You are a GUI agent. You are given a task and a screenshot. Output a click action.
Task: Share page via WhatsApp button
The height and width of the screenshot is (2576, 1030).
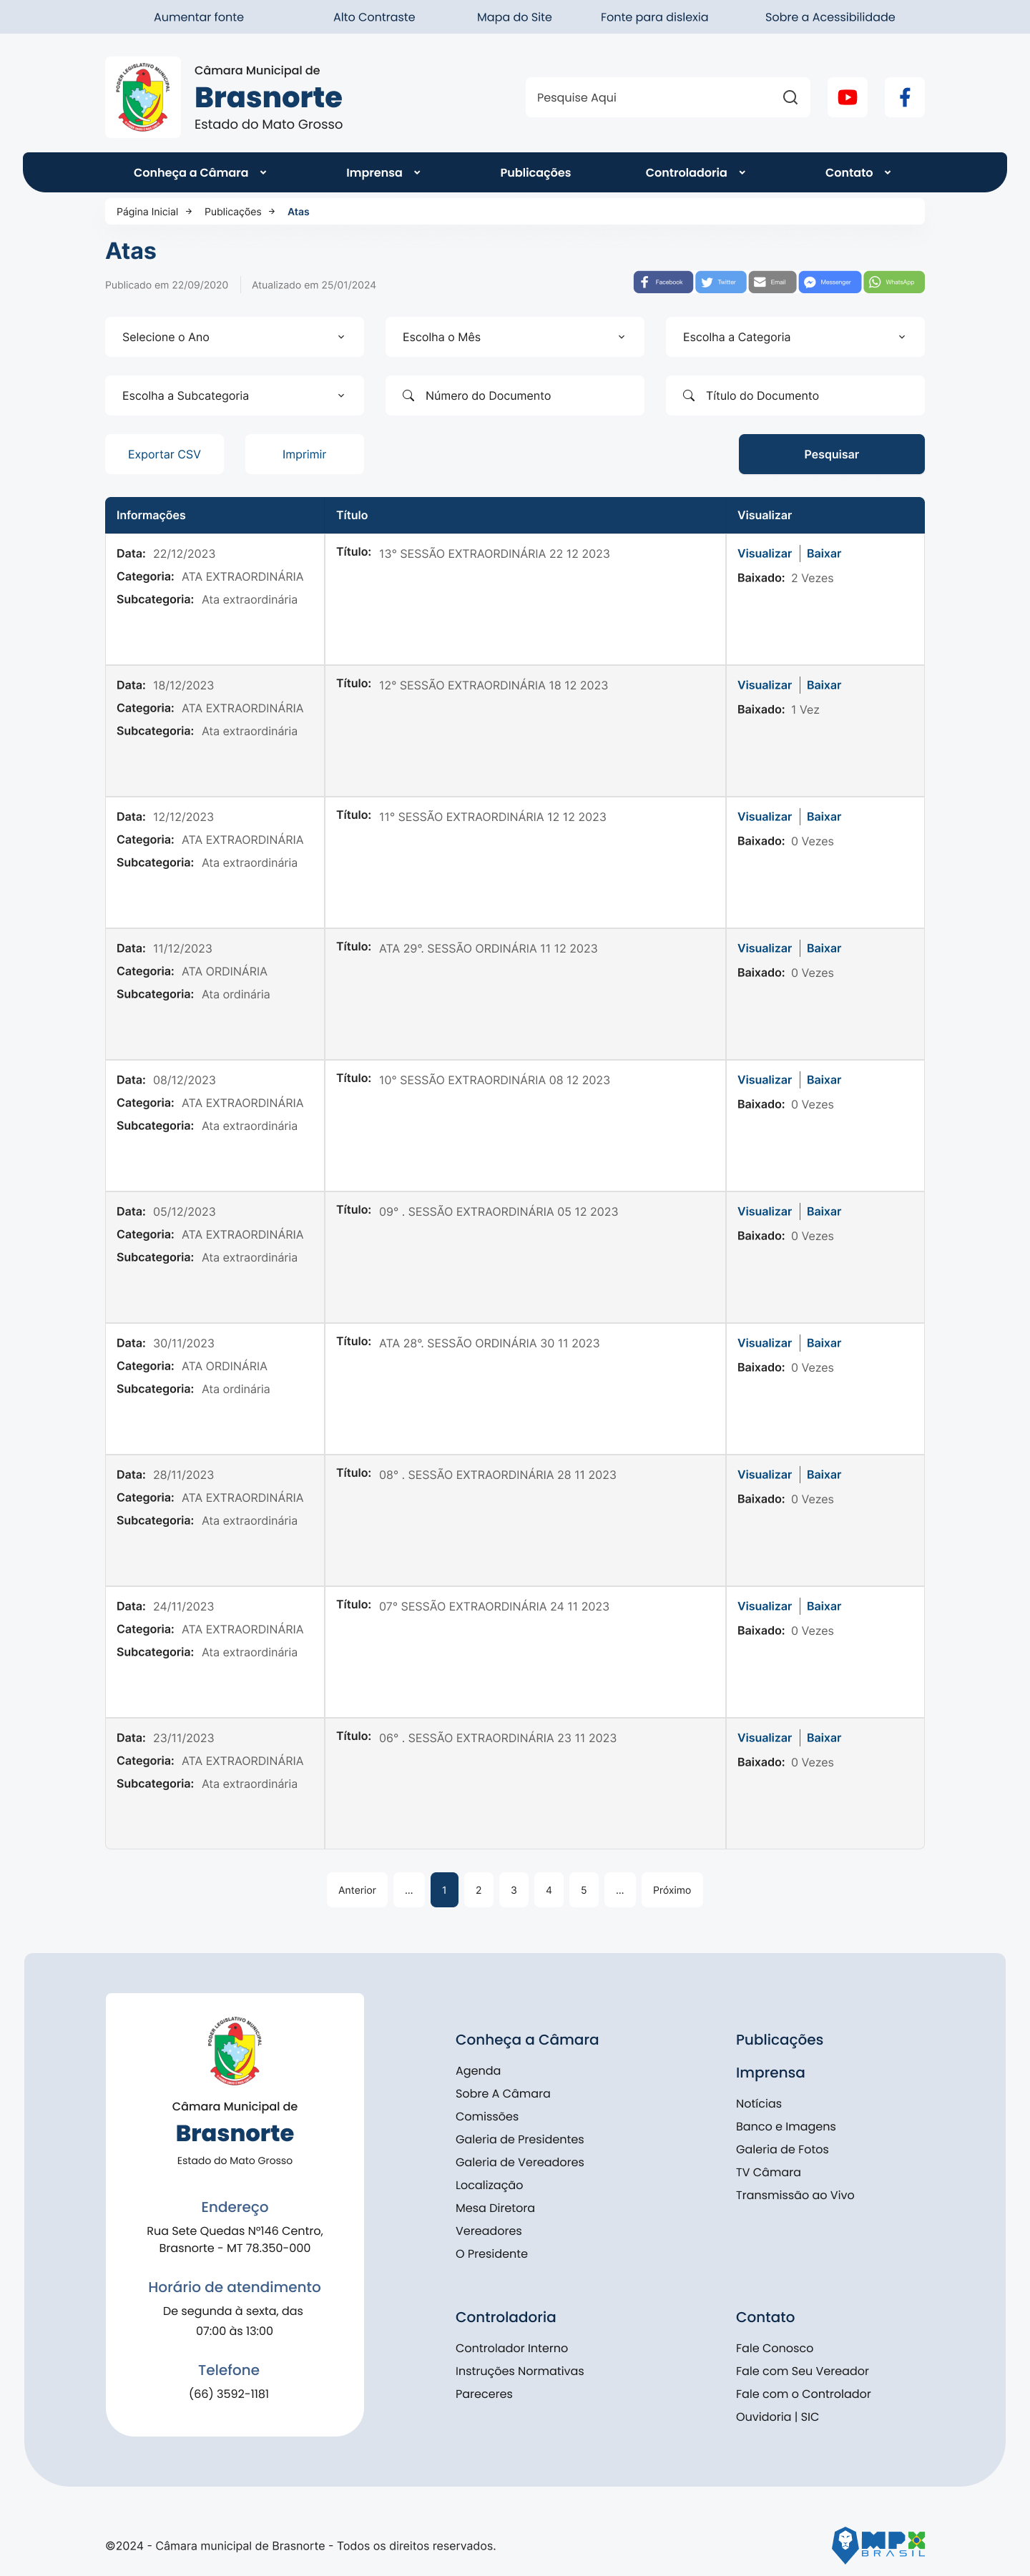click(x=893, y=282)
